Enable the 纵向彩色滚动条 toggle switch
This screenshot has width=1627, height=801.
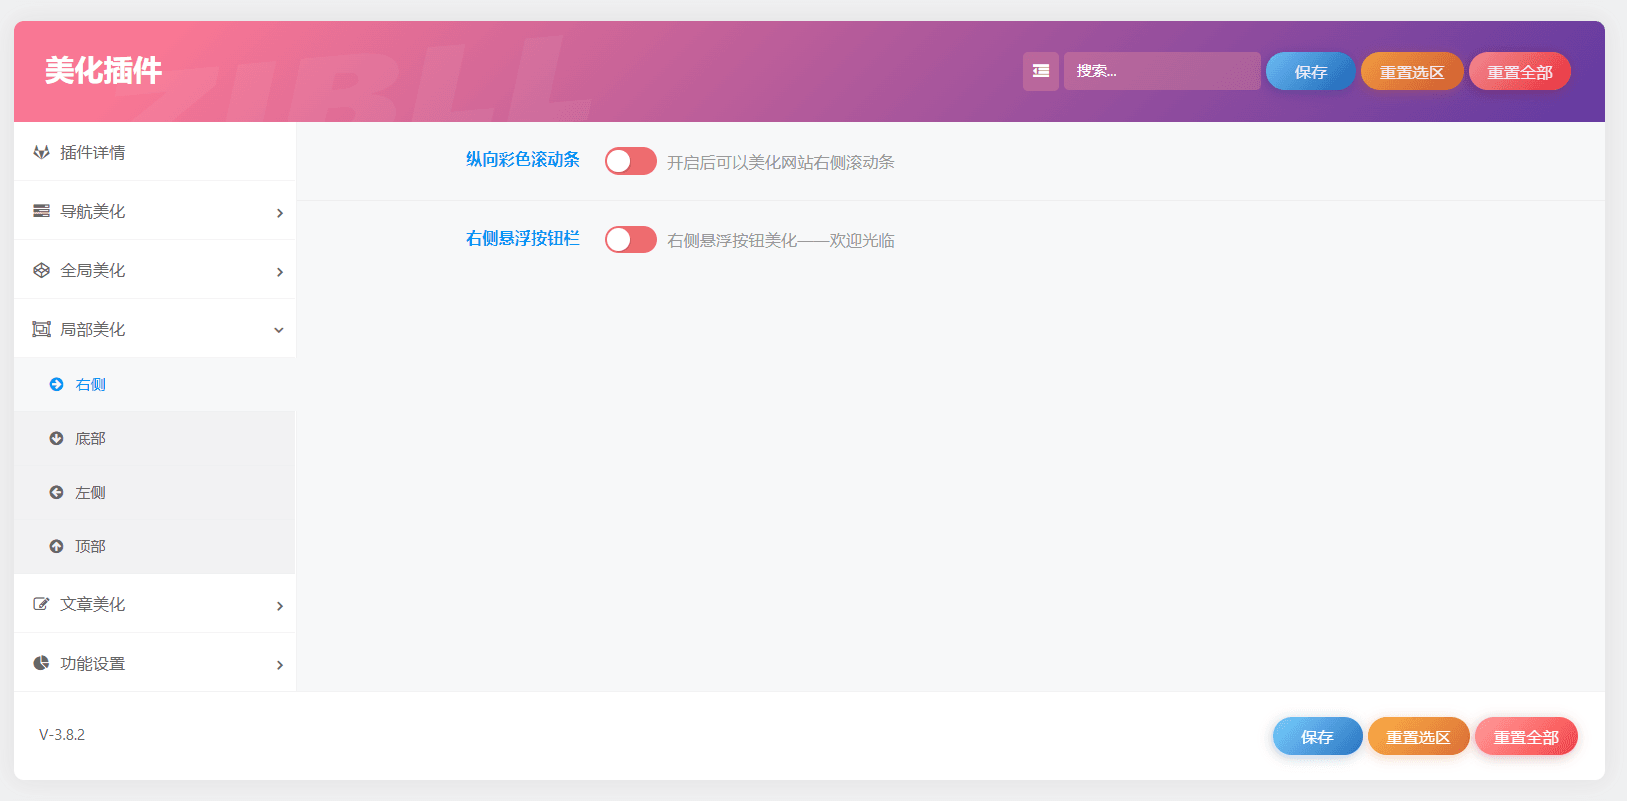click(x=630, y=161)
